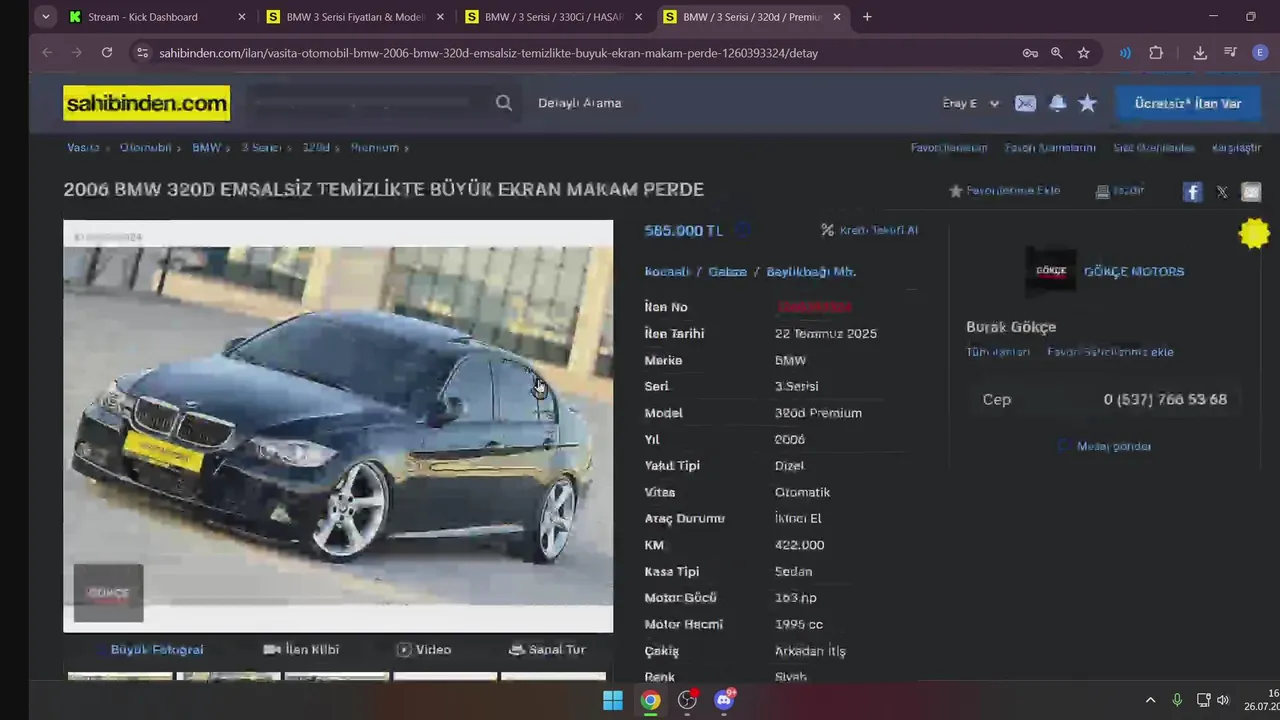Click microphone icon in system tray
Image resolution: width=1280 pixels, height=720 pixels.
point(1177,700)
